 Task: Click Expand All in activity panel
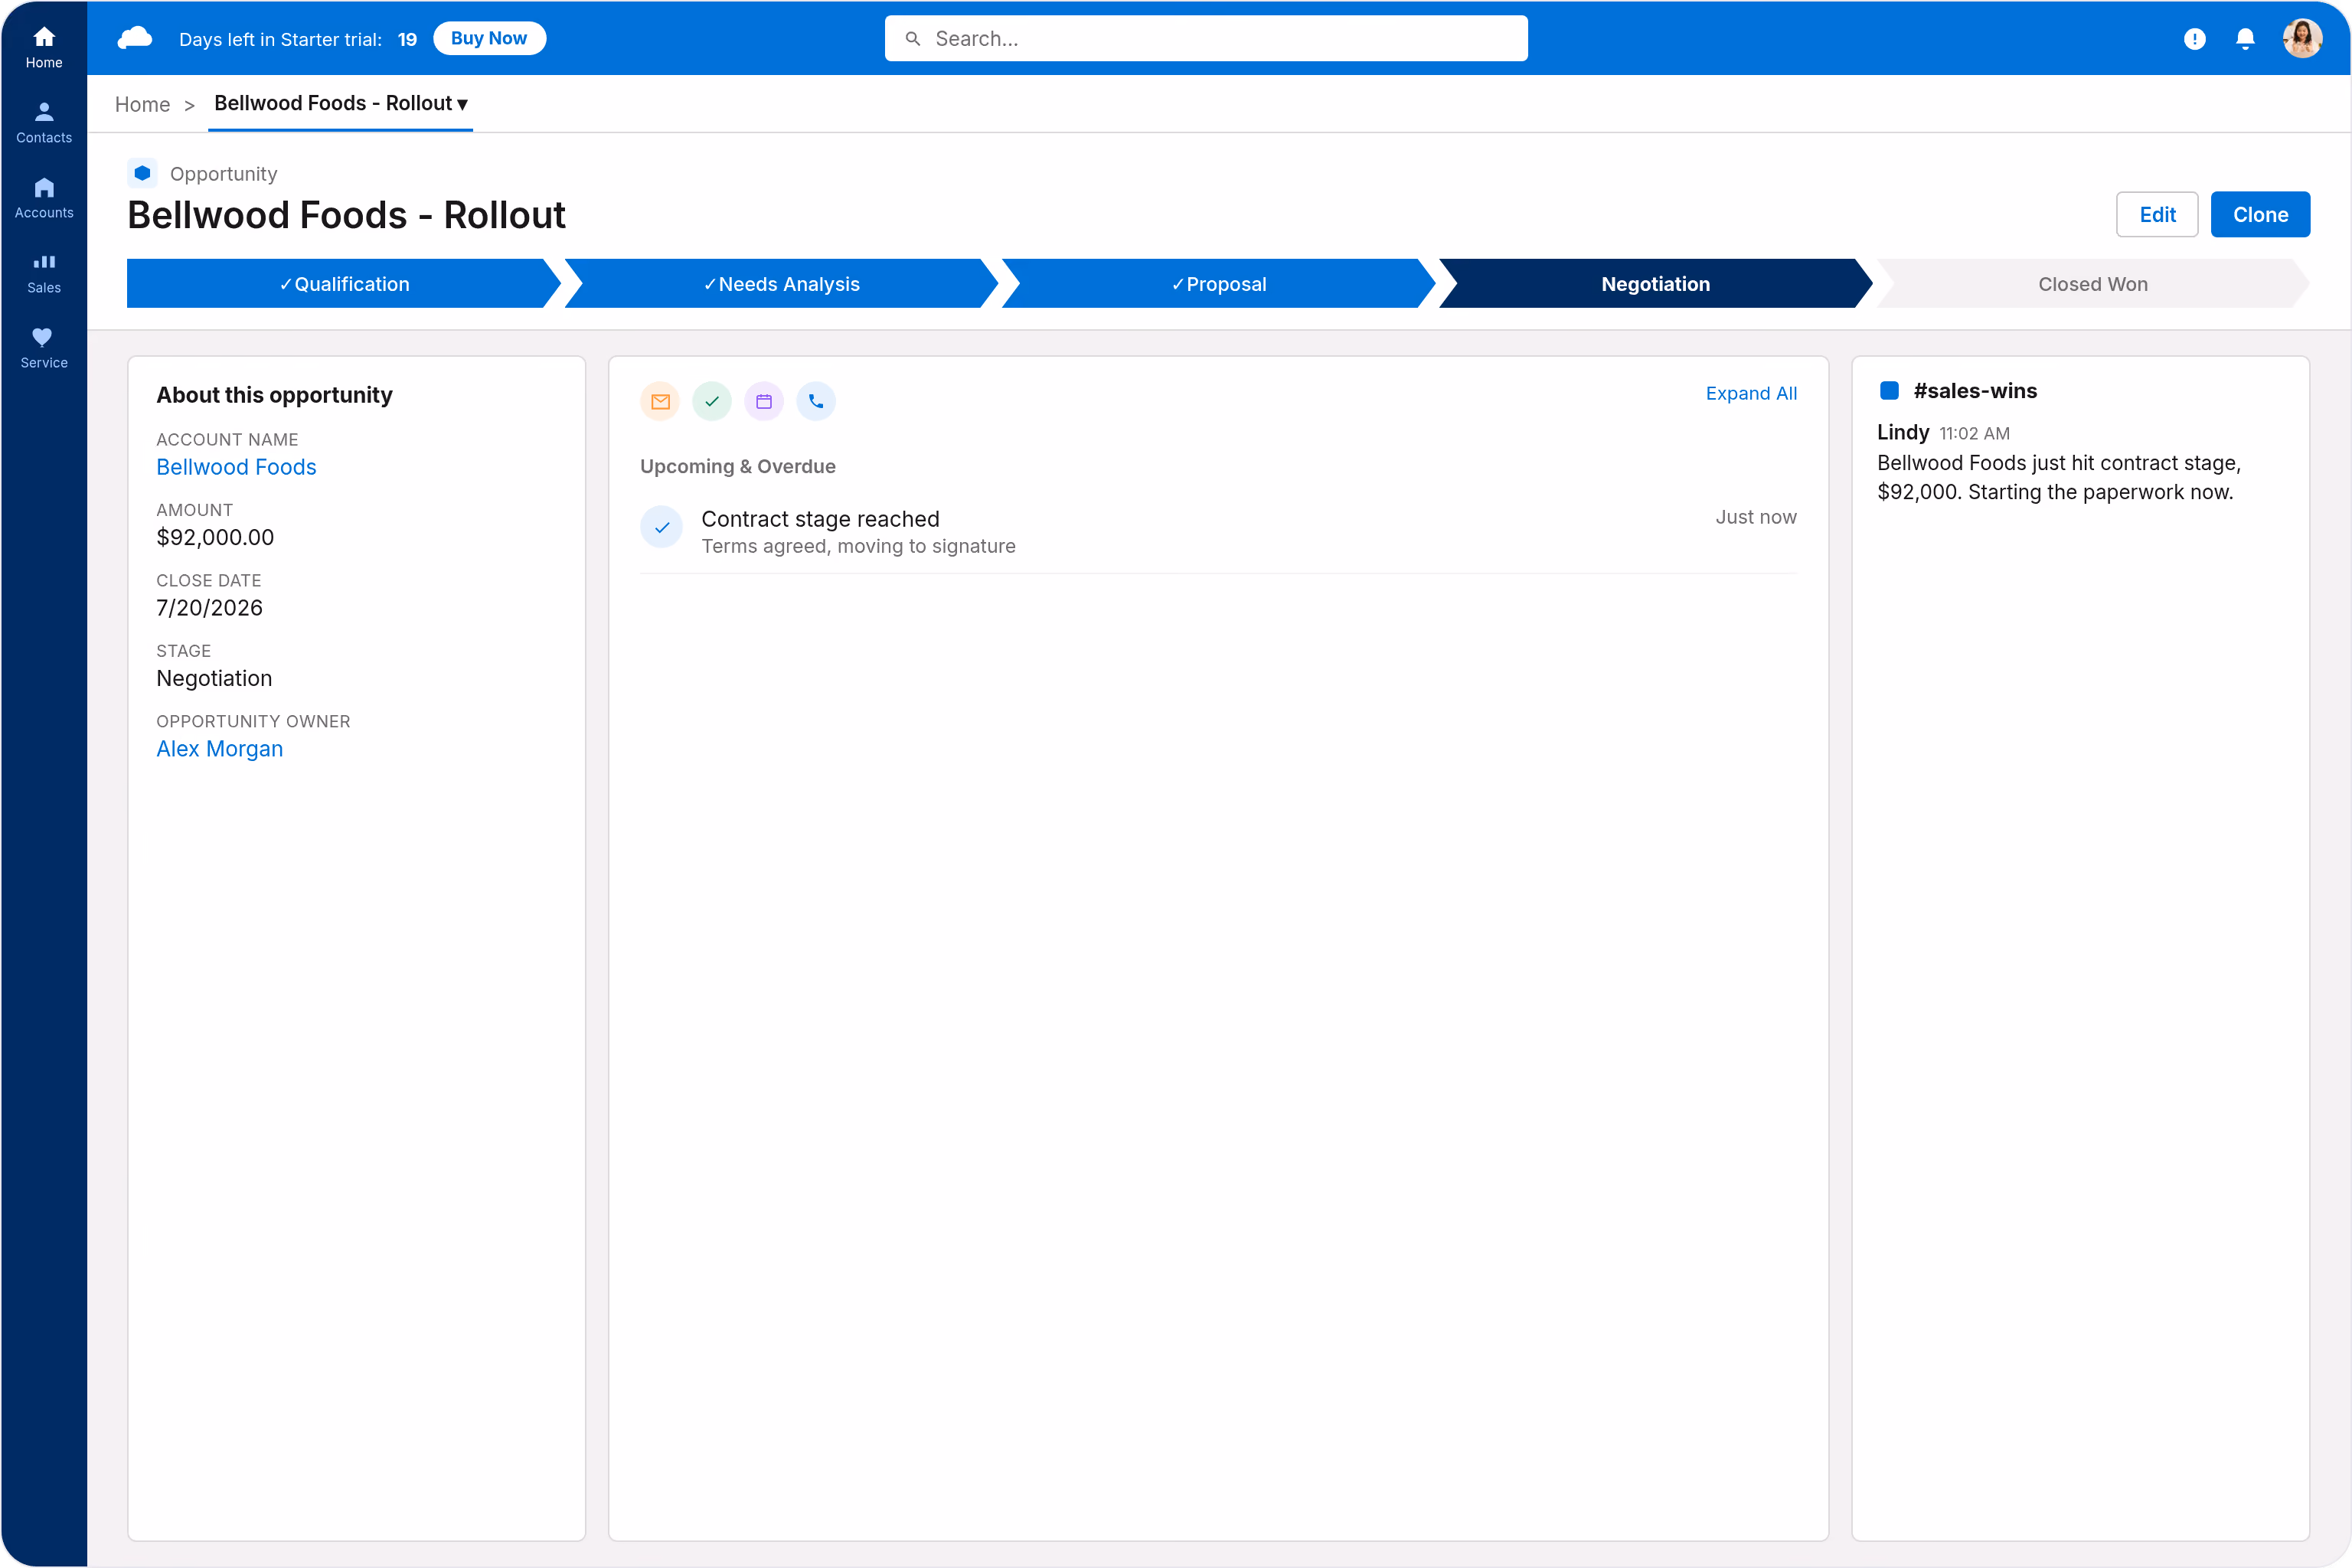tap(1751, 393)
